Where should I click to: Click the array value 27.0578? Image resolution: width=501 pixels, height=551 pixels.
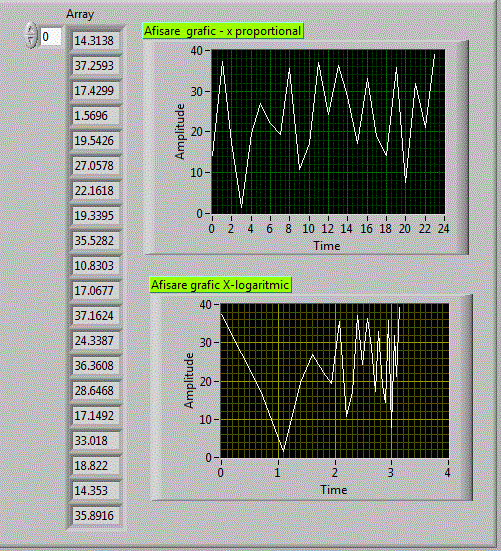click(94, 166)
